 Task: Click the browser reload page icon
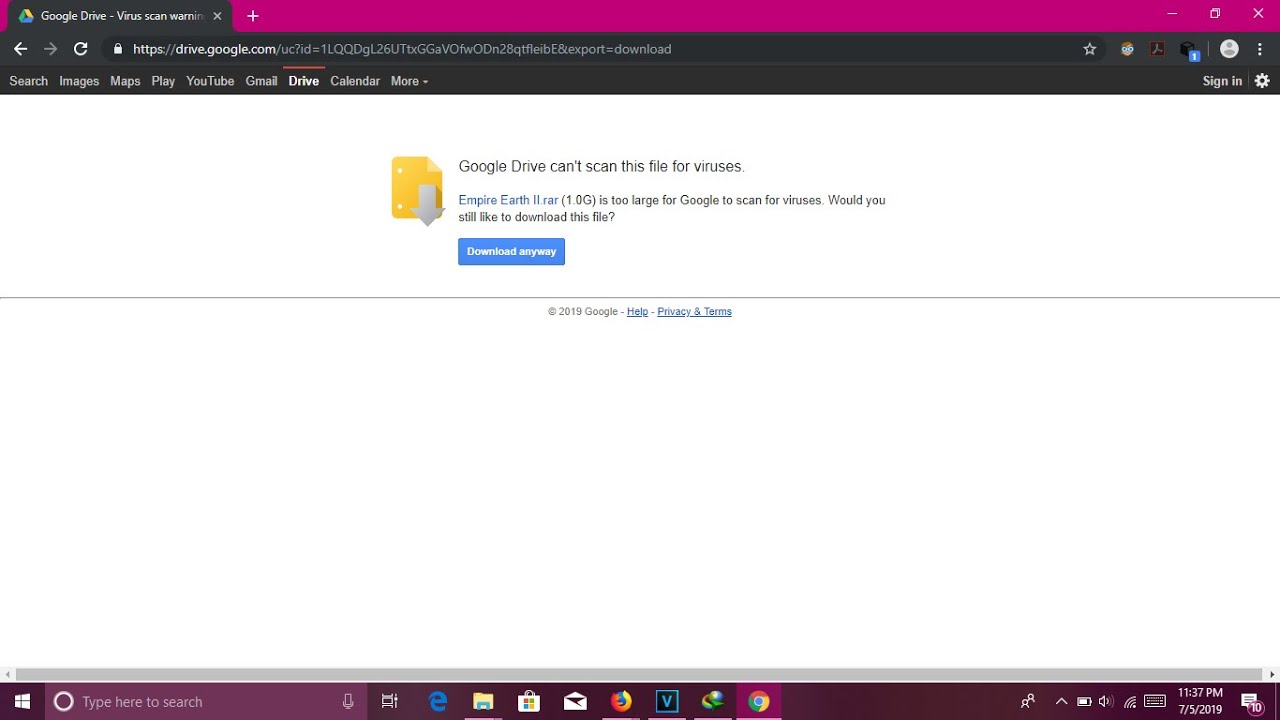(81, 49)
